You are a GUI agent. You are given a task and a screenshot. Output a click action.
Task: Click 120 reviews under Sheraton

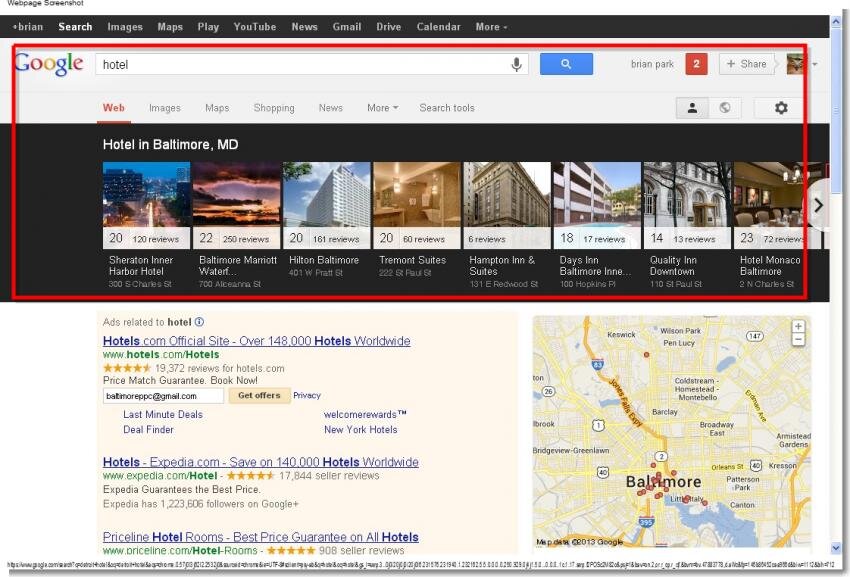155,239
